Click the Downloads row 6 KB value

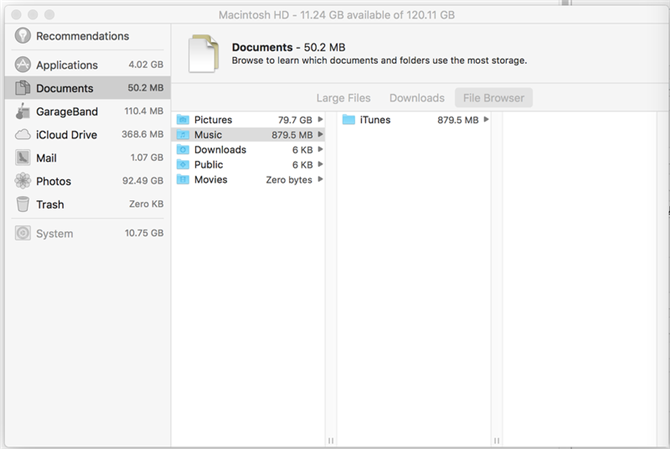click(x=302, y=150)
